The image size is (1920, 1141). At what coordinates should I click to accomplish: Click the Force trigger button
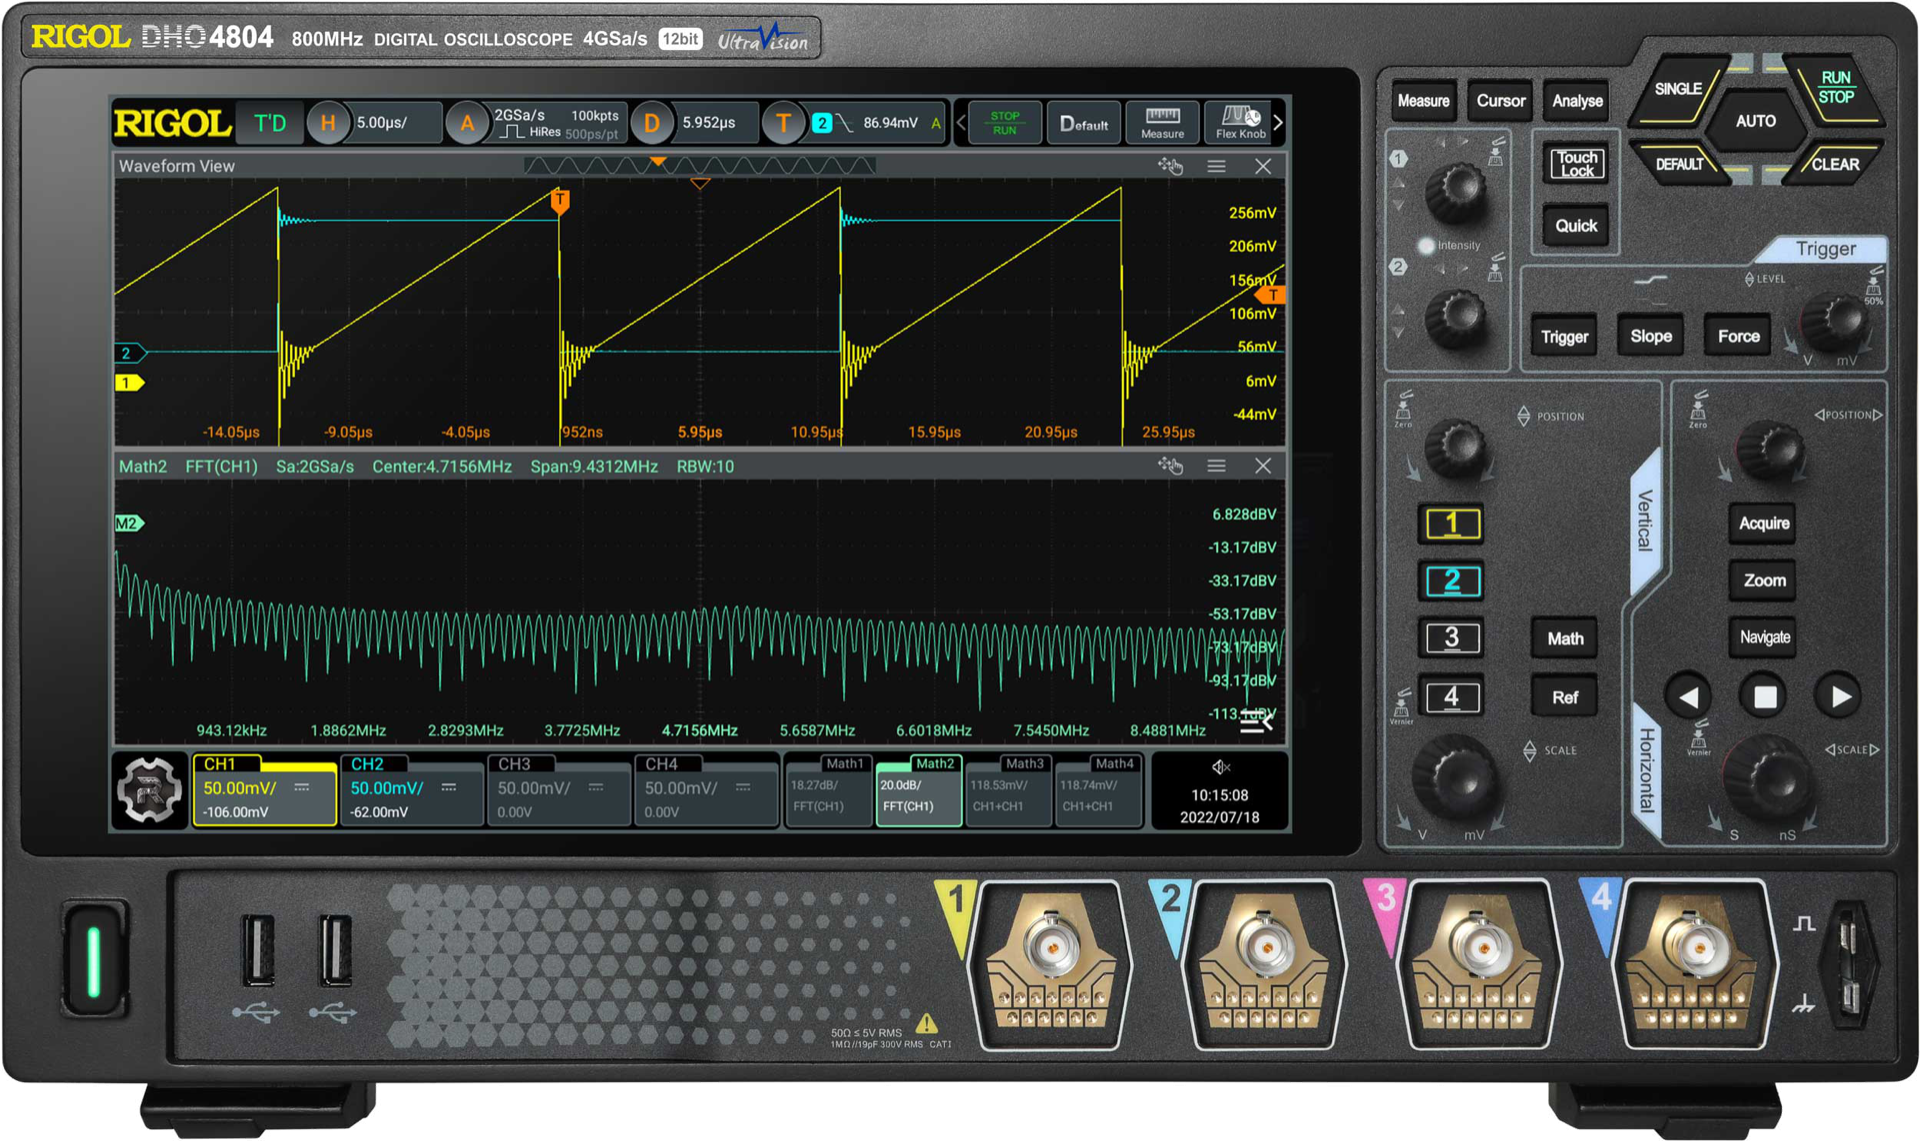pos(1739,337)
